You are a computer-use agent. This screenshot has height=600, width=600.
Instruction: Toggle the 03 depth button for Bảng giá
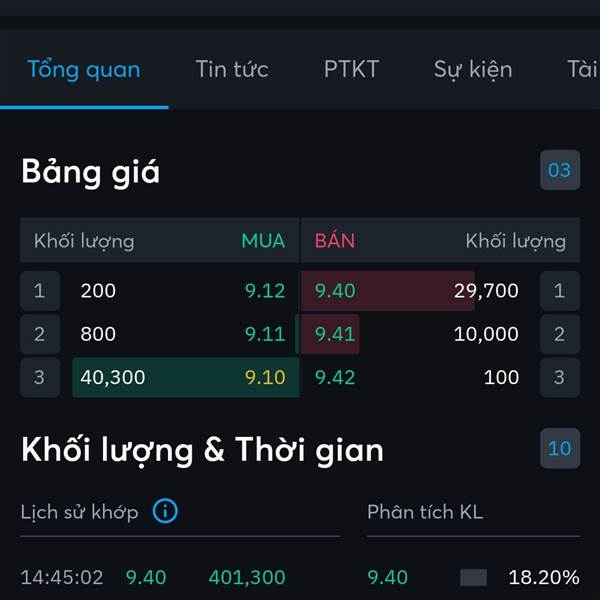pos(559,170)
